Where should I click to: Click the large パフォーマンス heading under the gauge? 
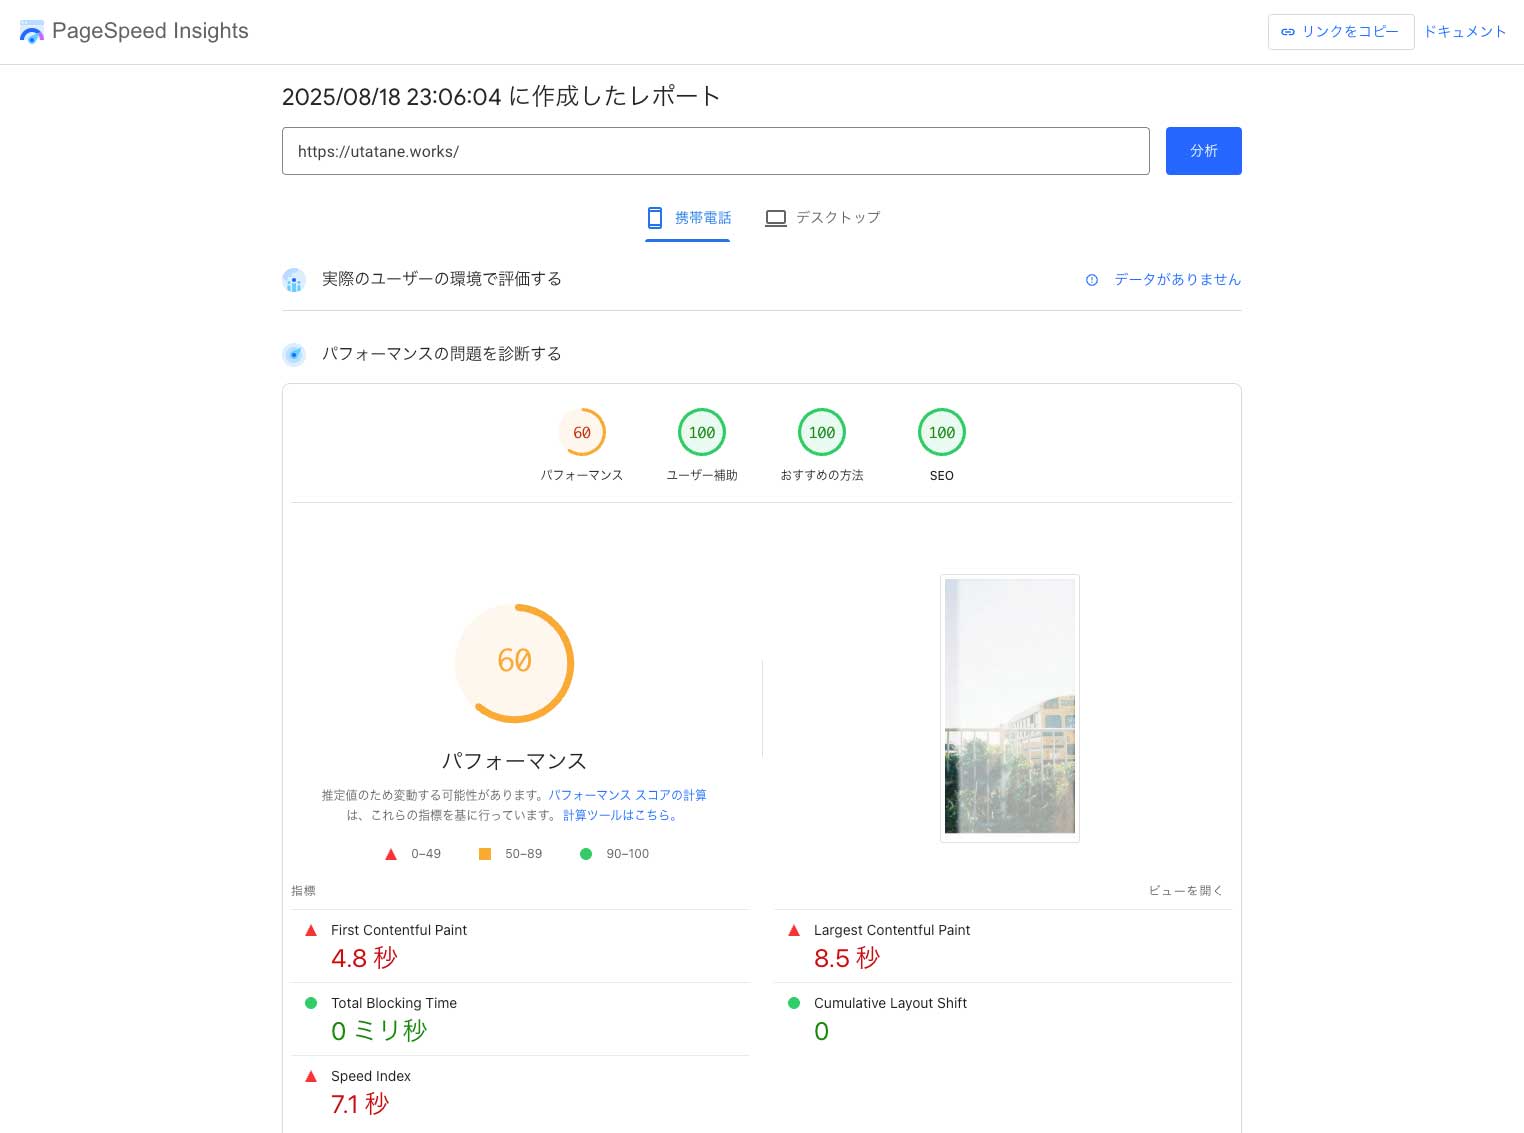pos(514,761)
